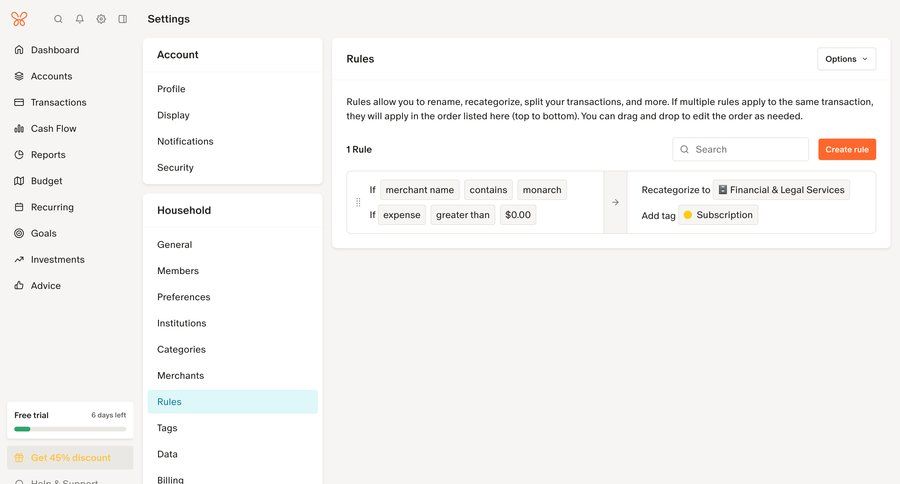This screenshot has width=900, height=484.
Task: Click the settings gear icon
Action: tap(101, 19)
